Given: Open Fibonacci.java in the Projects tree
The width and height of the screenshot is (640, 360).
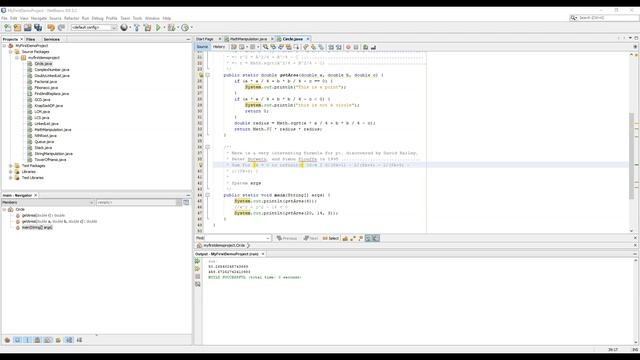Looking at the screenshot, I should point(46,88).
